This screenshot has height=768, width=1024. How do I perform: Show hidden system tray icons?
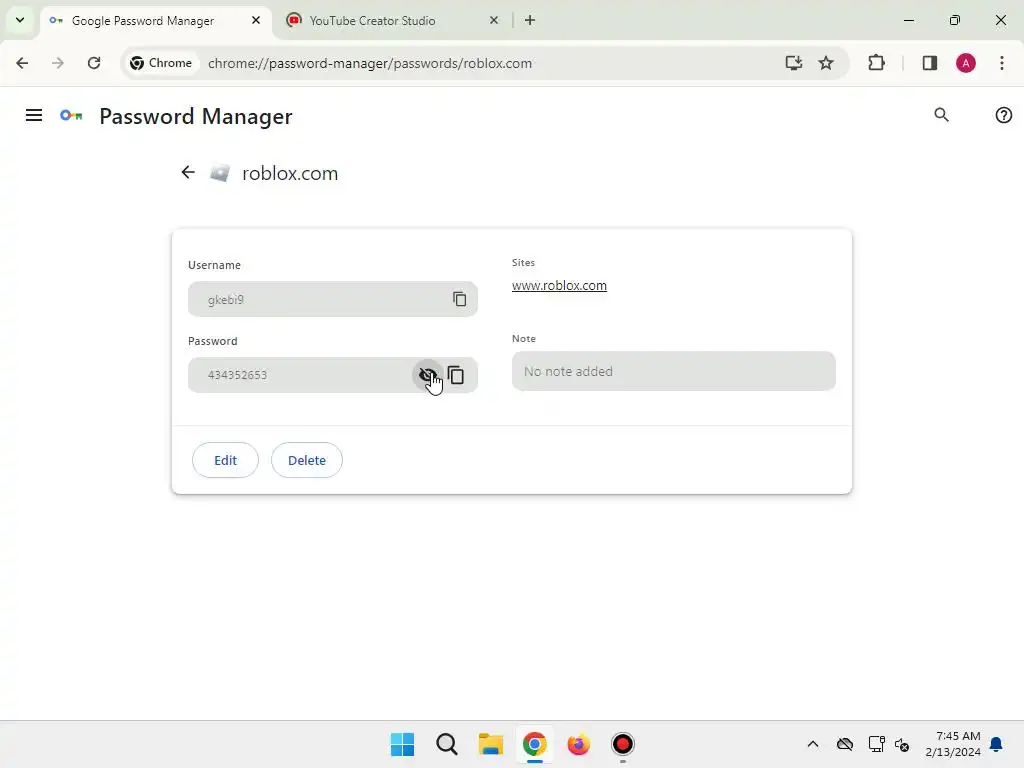tap(812, 744)
